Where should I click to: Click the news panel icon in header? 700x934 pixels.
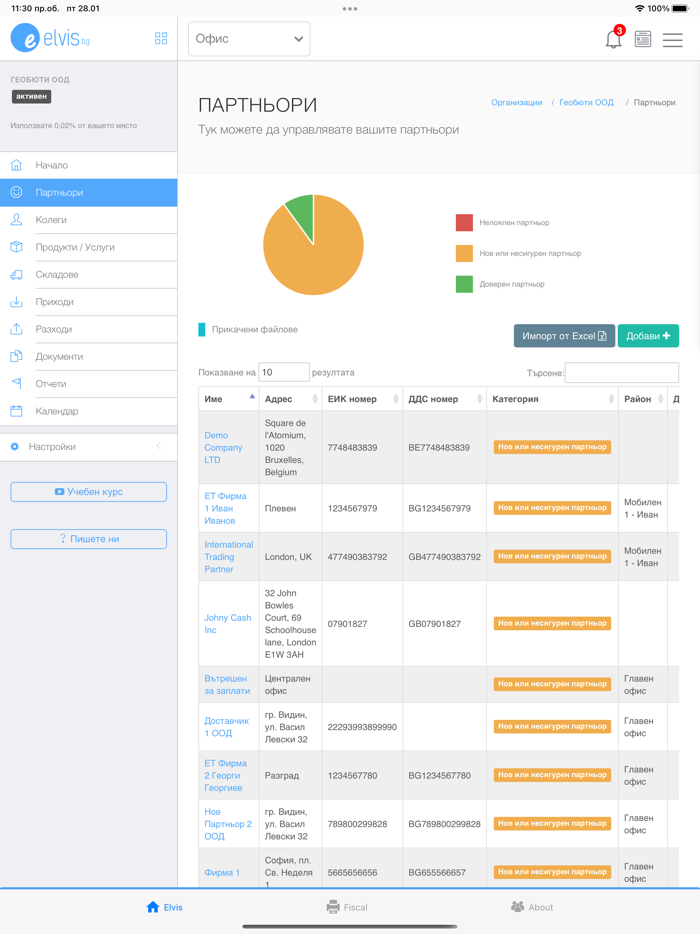tap(643, 40)
